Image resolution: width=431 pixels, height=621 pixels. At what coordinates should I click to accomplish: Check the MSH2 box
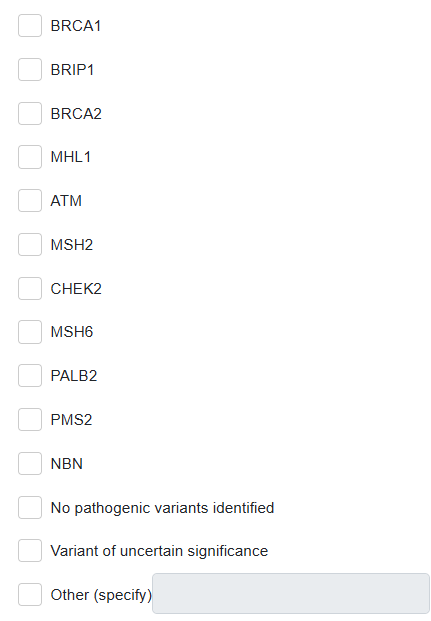click(x=30, y=245)
